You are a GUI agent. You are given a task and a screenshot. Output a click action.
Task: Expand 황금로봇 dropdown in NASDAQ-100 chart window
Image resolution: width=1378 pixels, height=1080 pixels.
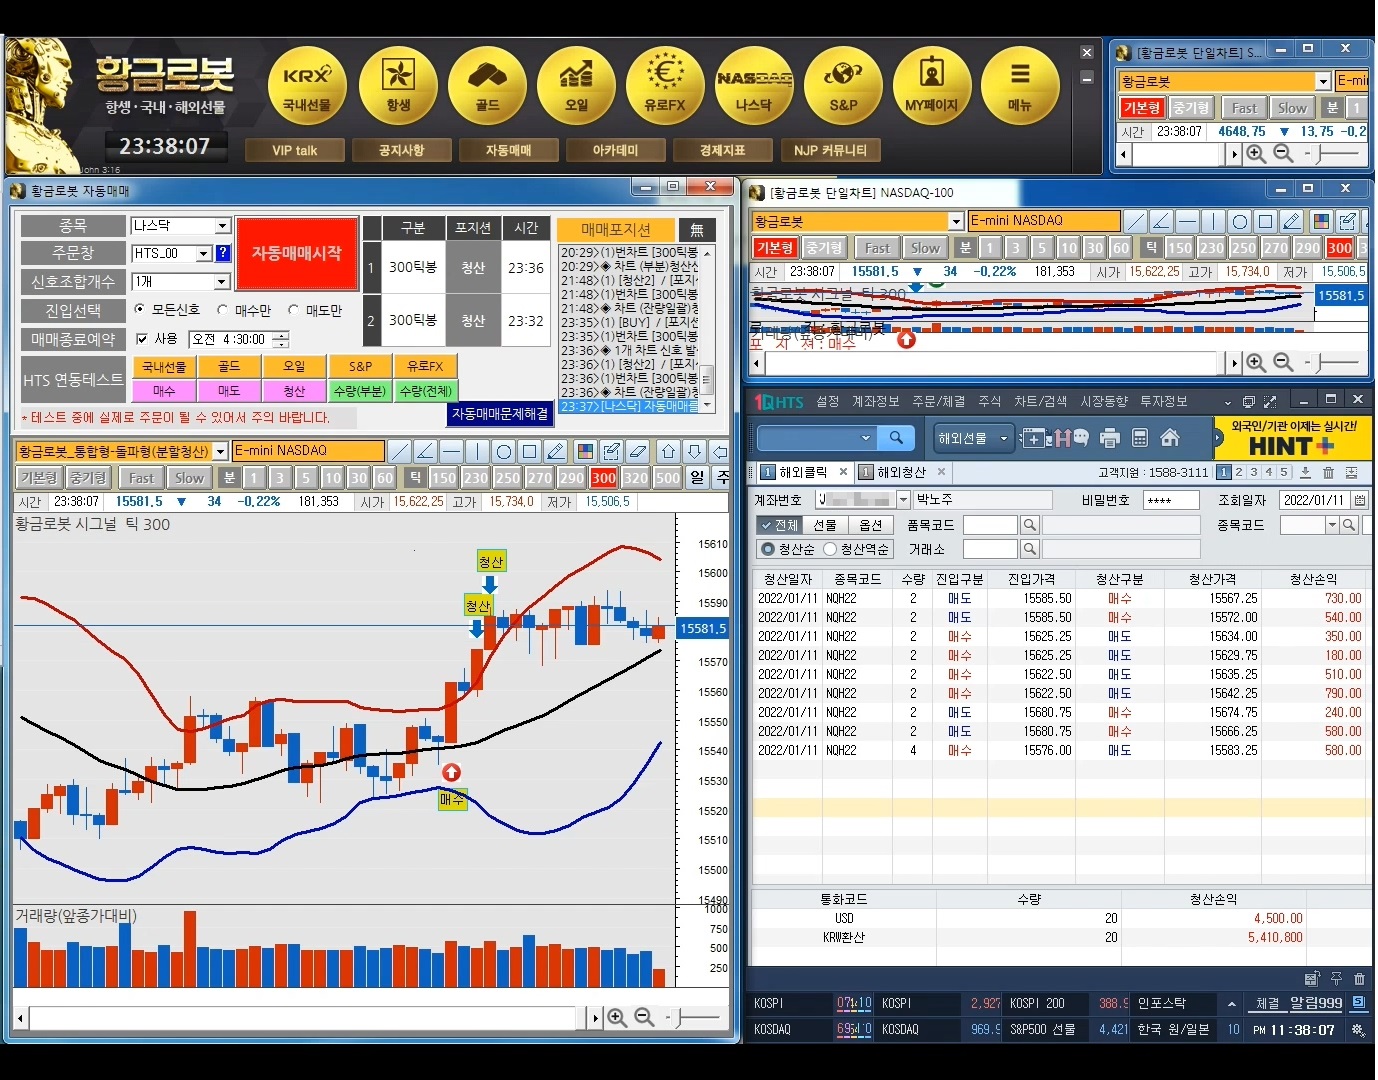click(x=956, y=221)
